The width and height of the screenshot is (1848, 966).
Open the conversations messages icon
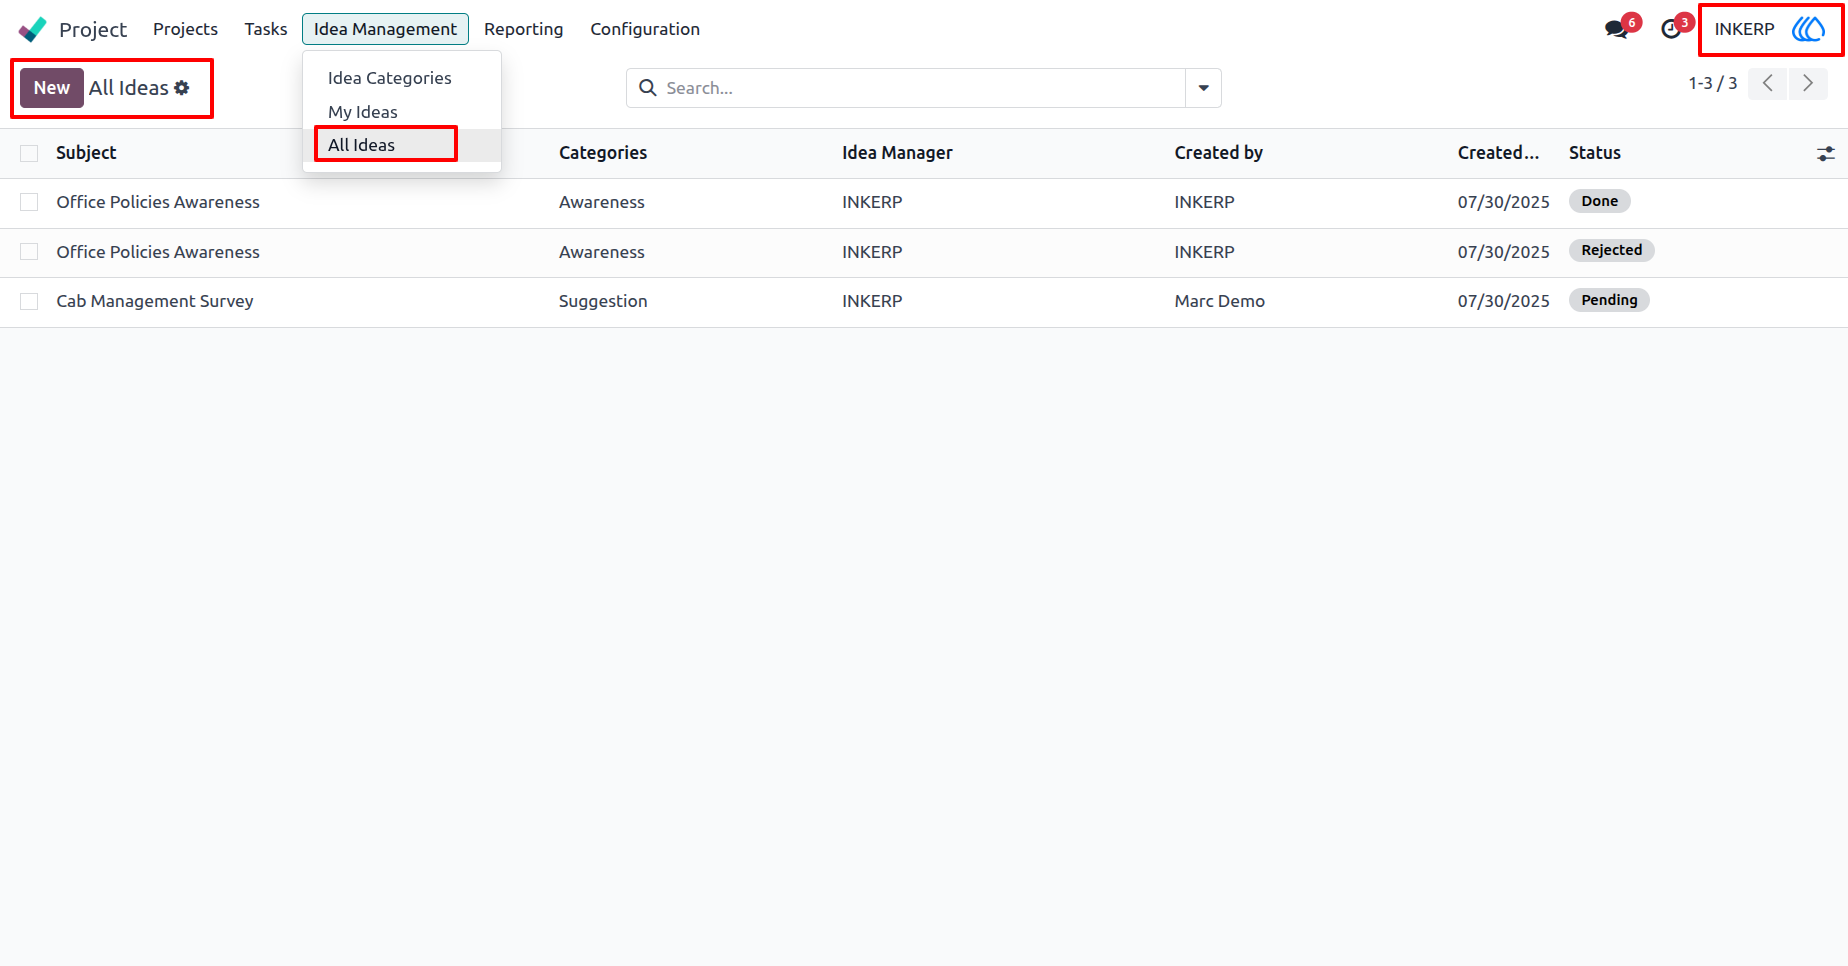1616,29
